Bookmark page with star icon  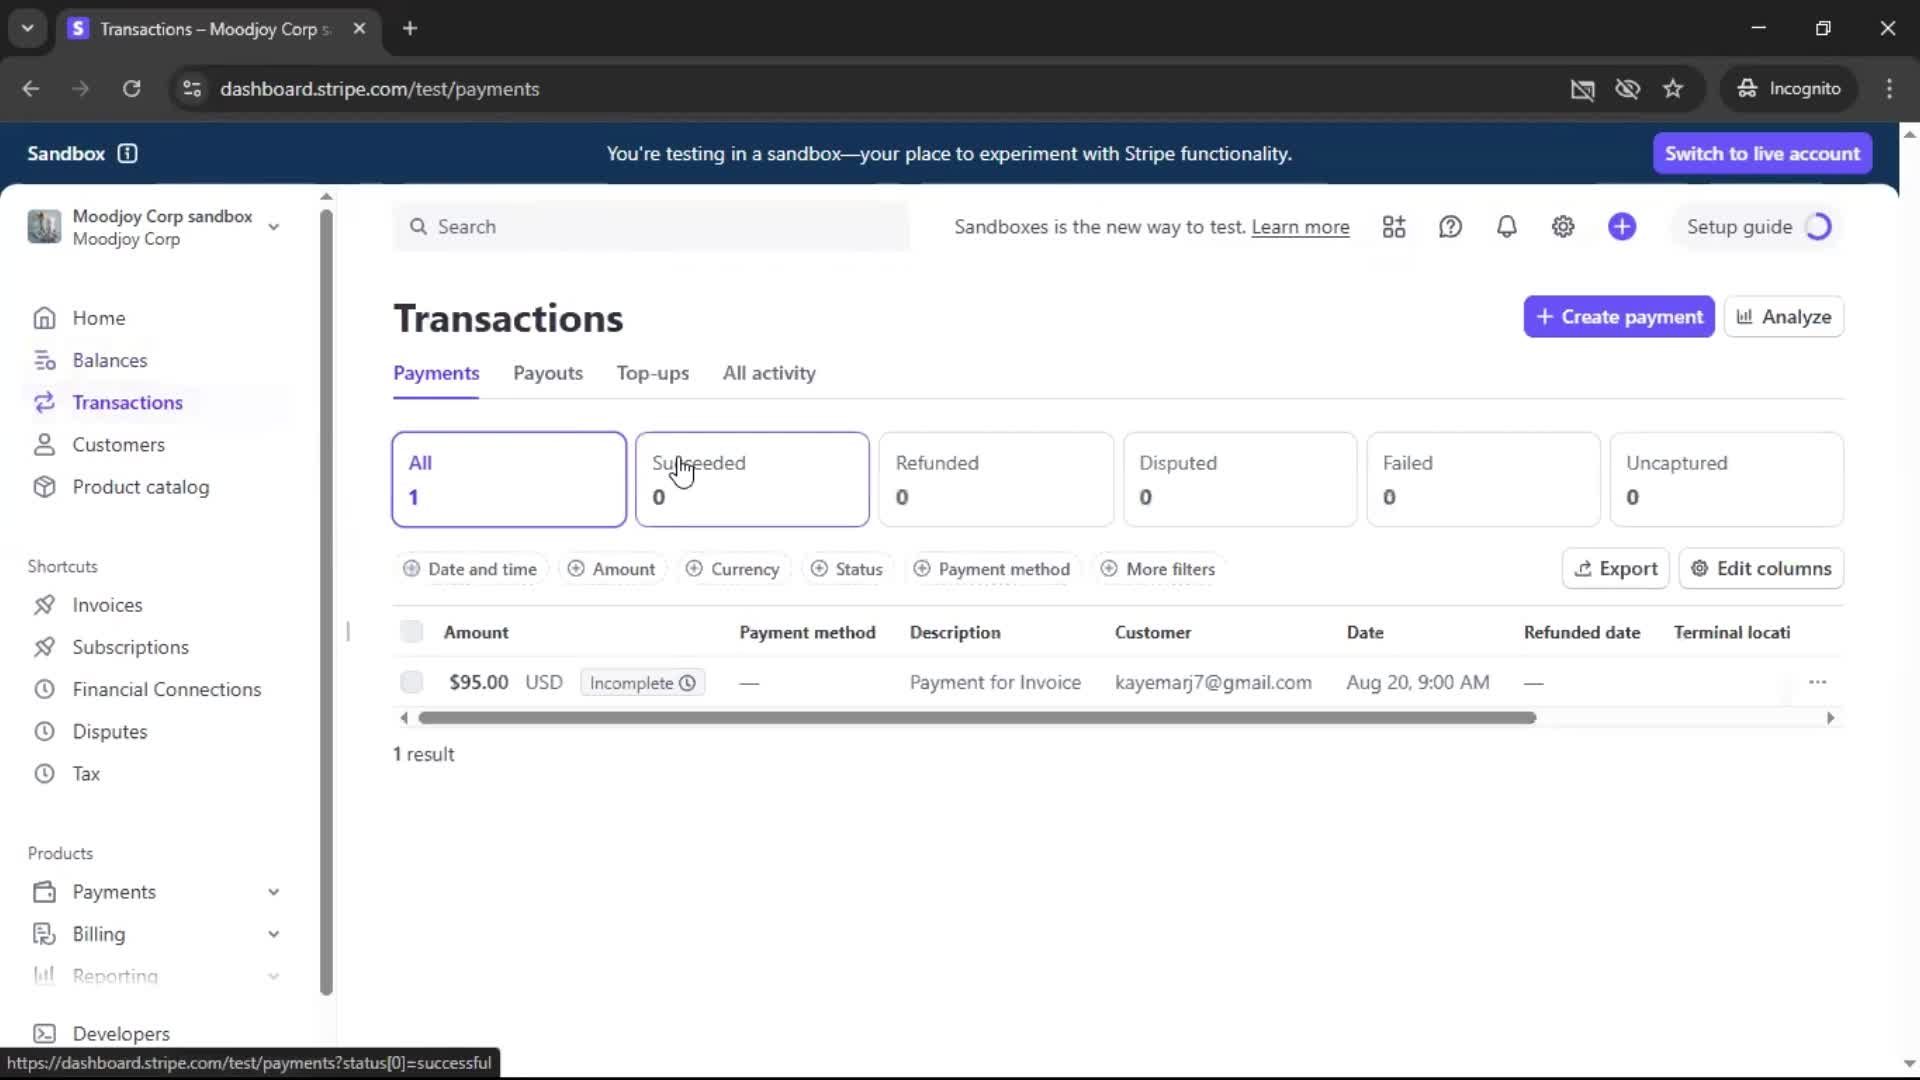[x=1673, y=89]
